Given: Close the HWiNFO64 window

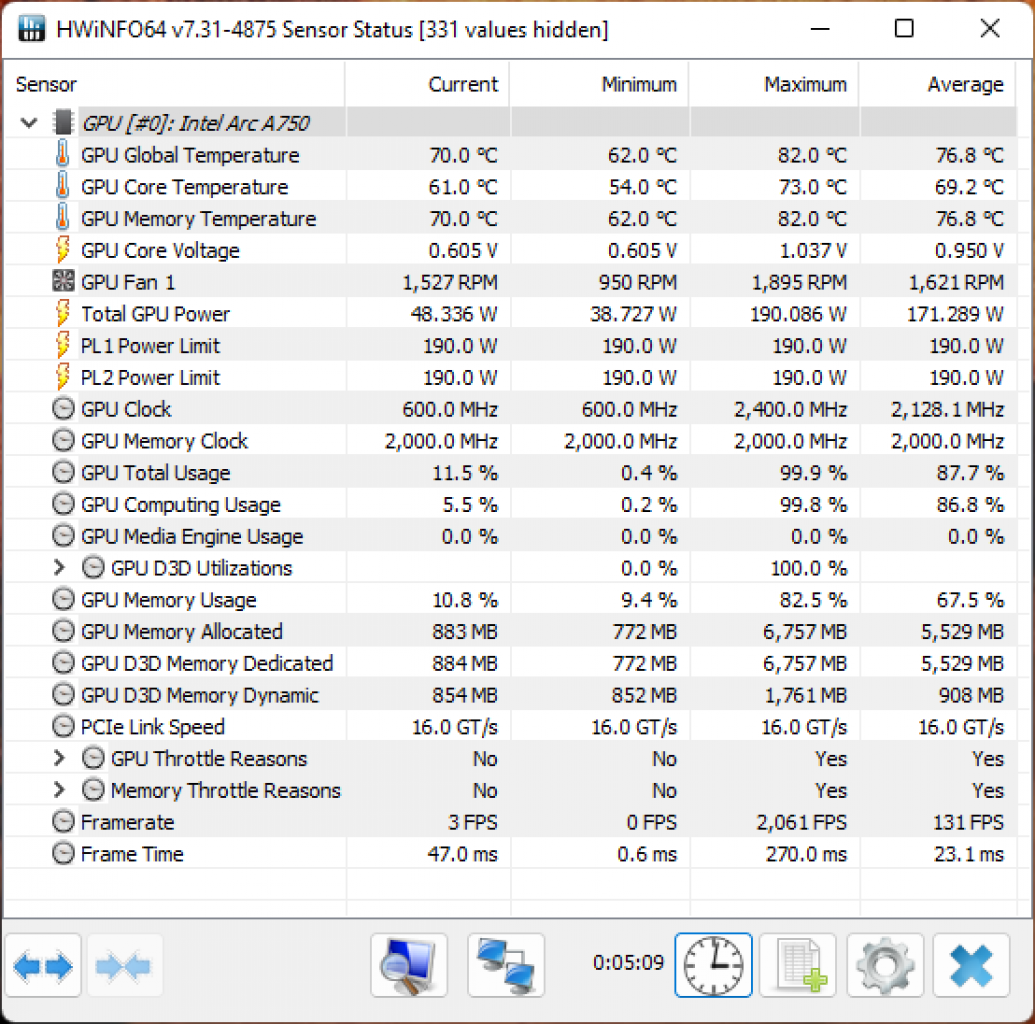Looking at the screenshot, I should [989, 28].
